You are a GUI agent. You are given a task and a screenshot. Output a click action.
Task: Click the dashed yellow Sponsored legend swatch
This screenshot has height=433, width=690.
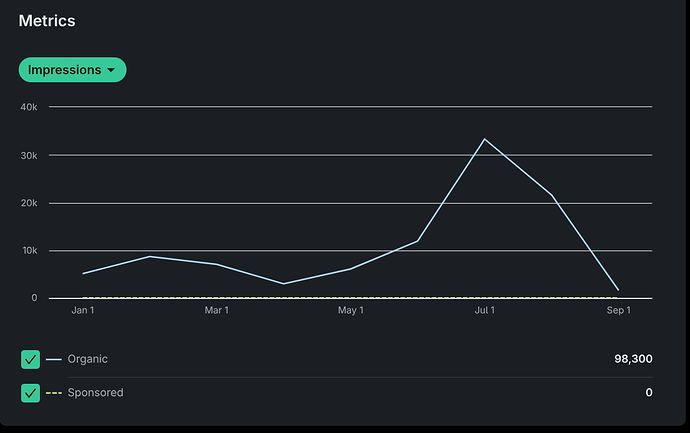click(53, 393)
